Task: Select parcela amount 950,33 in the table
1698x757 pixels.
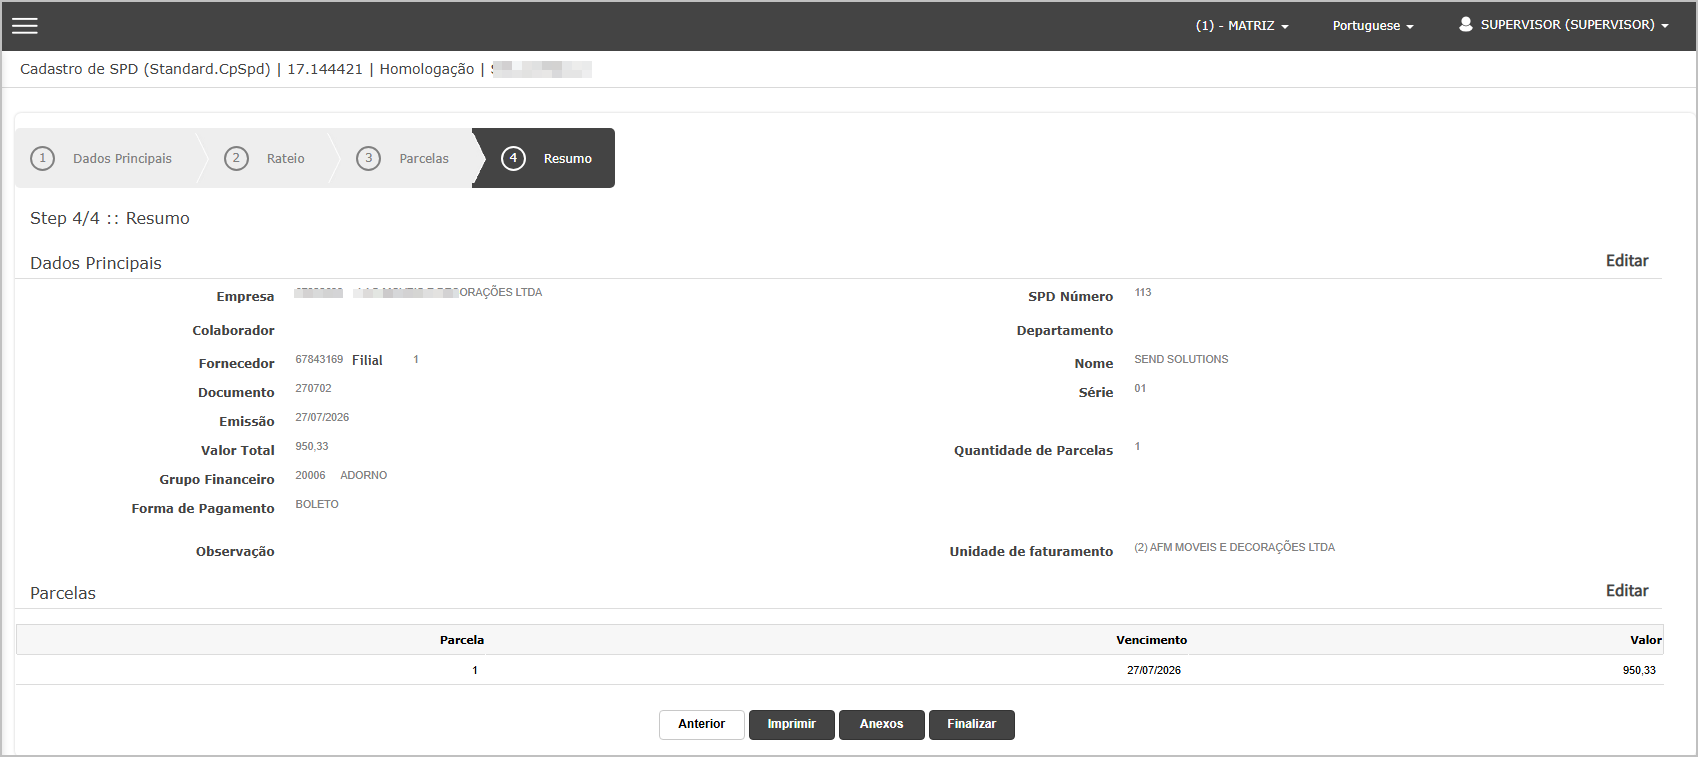Action: tap(1639, 670)
